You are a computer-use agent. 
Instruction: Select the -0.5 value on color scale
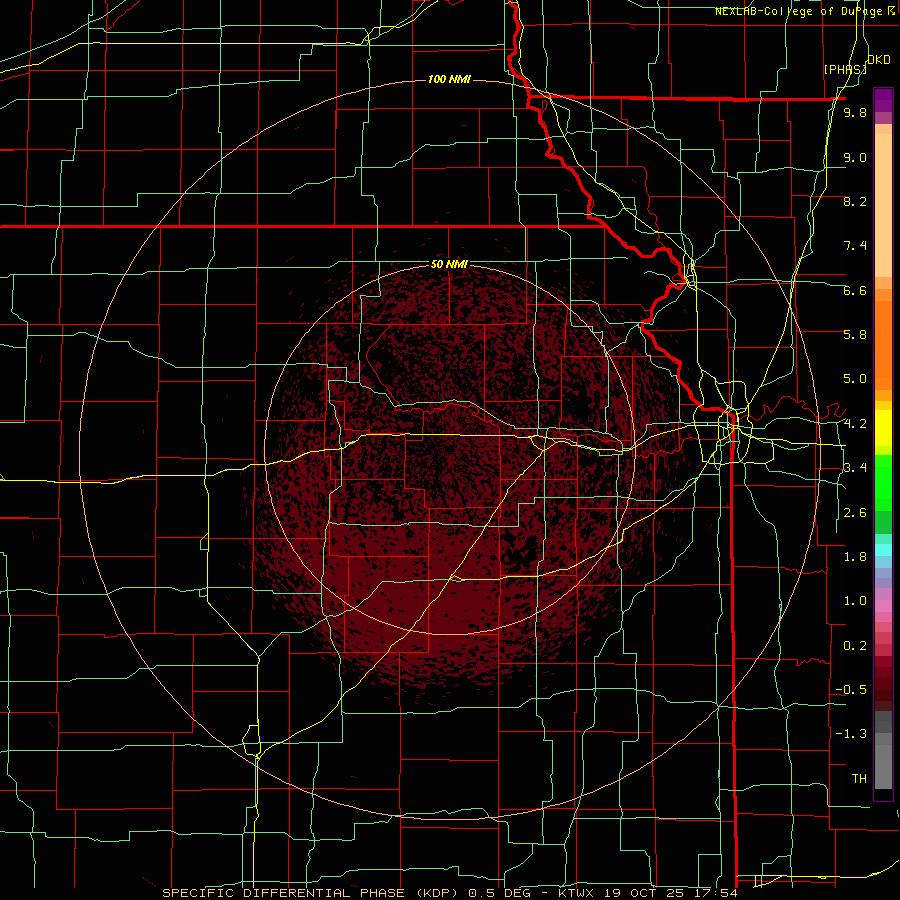(851, 690)
